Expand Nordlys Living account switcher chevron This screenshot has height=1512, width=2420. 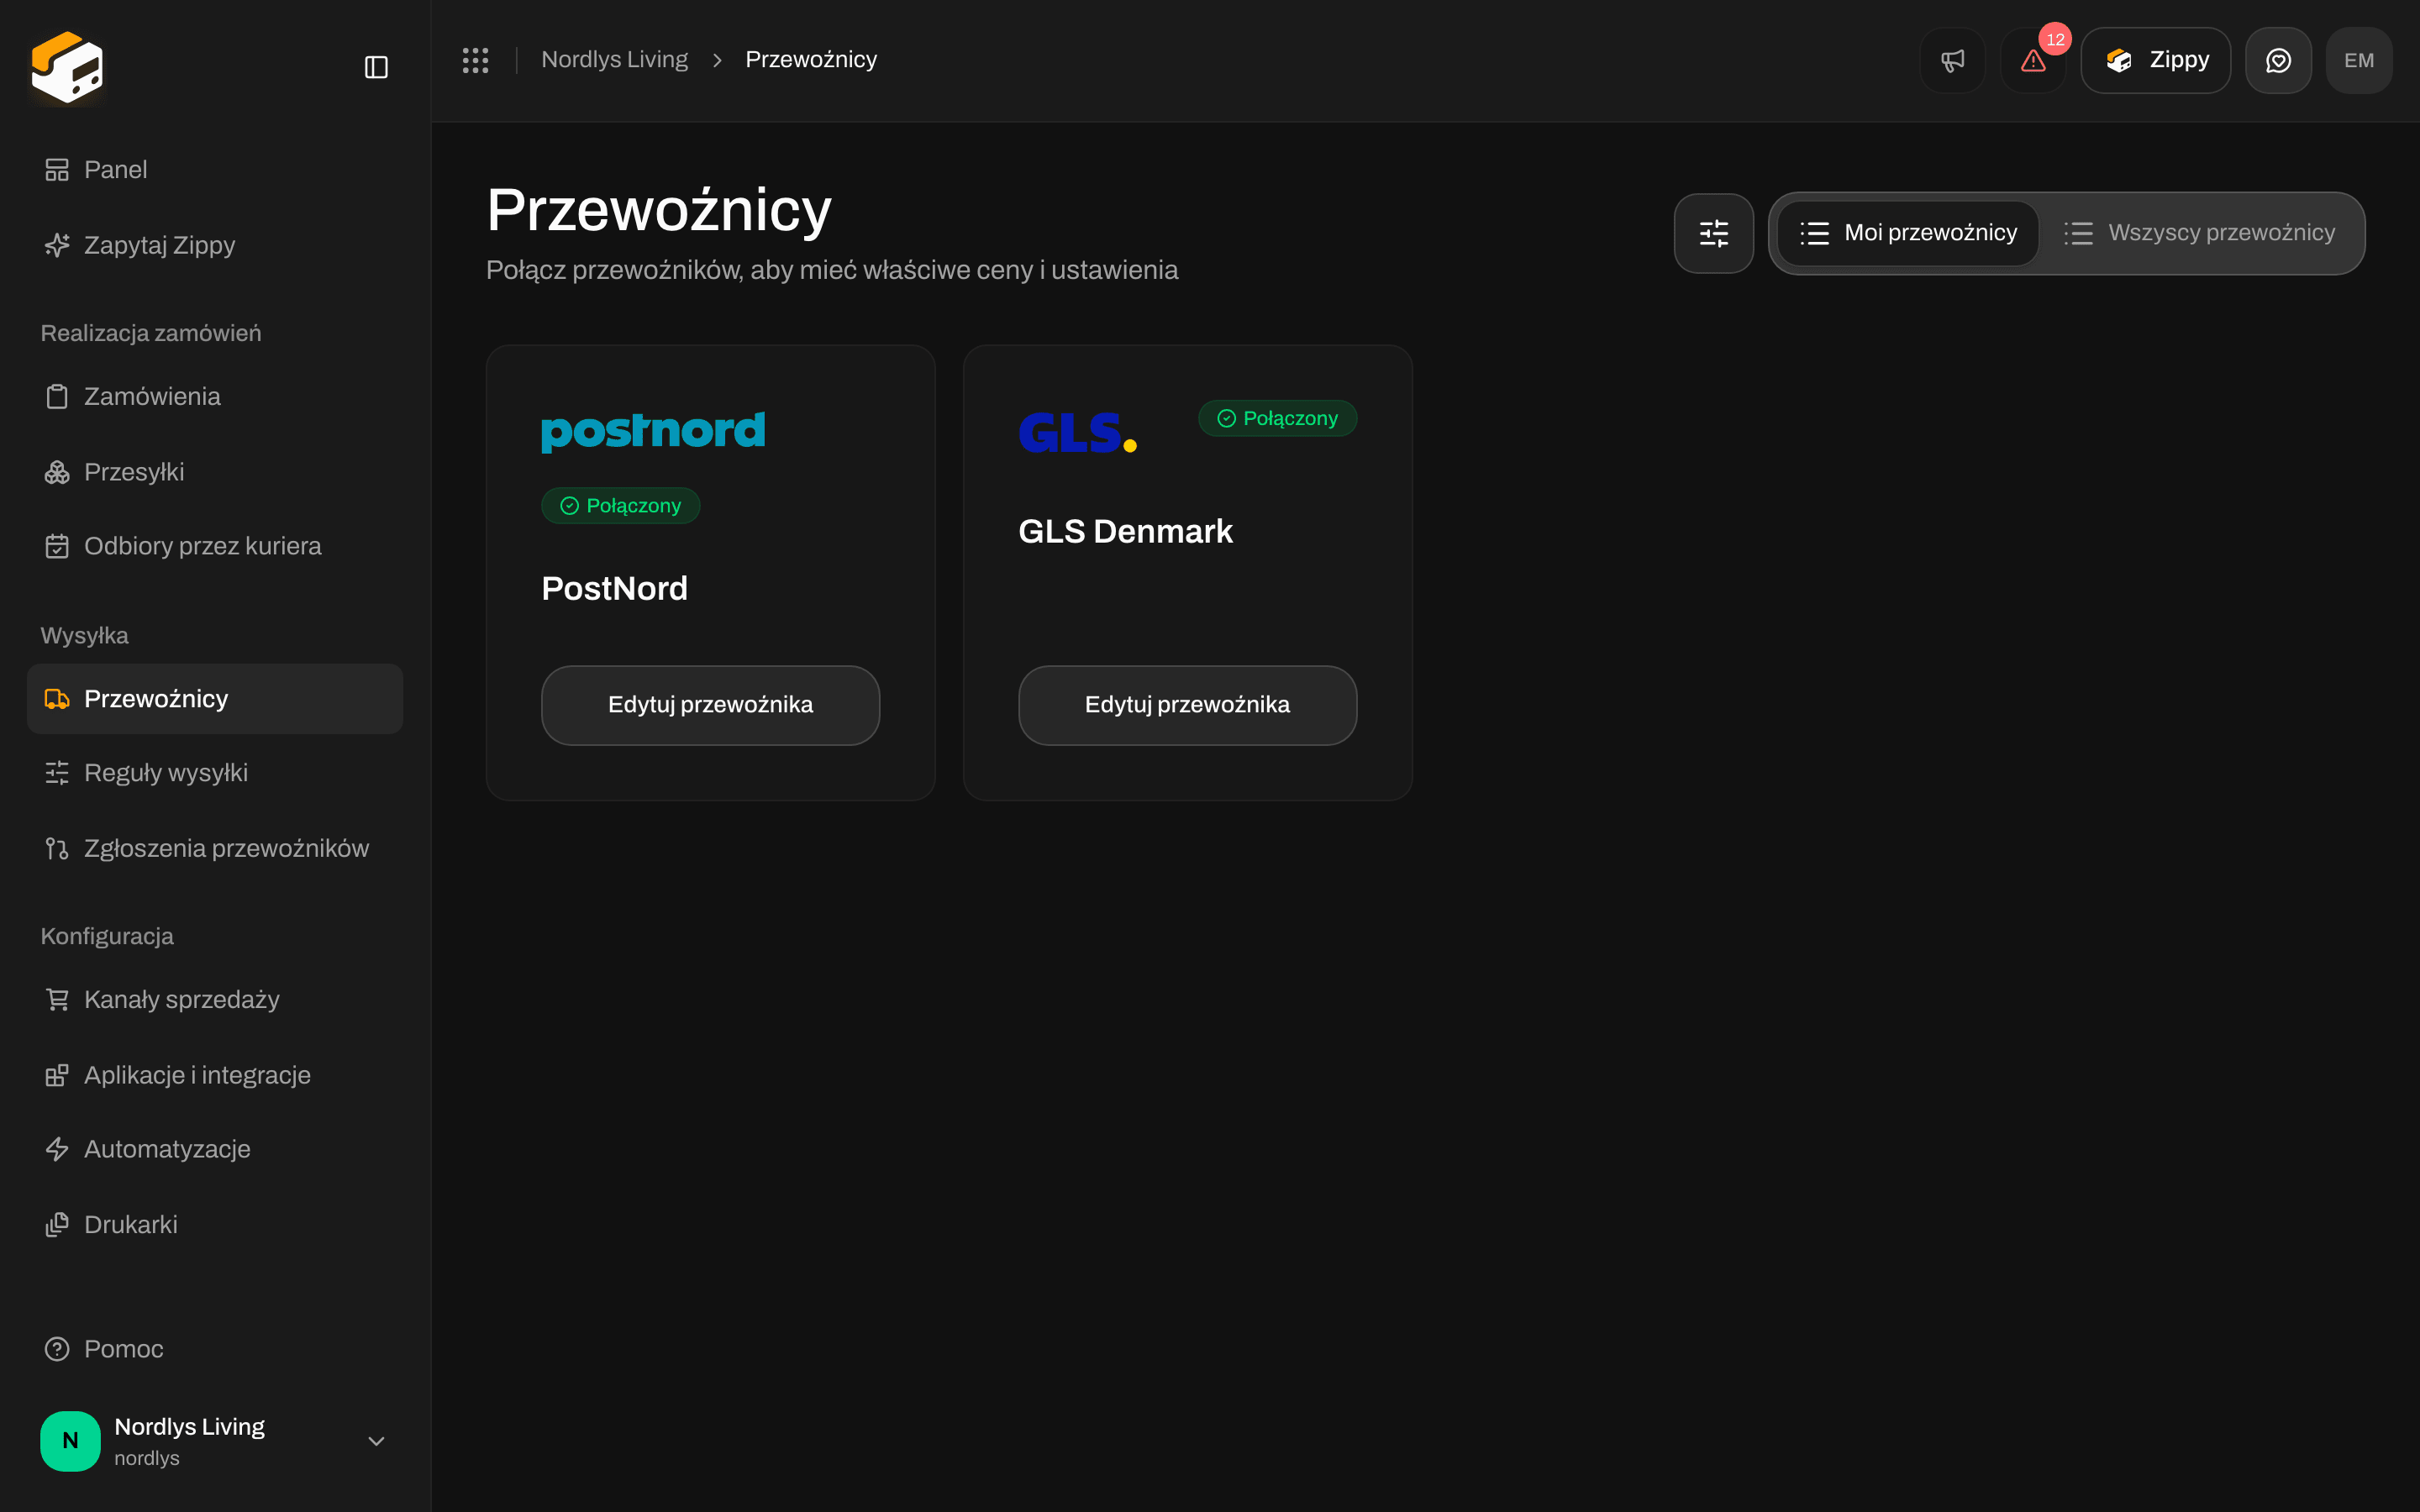pyautogui.click(x=376, y=1441)
